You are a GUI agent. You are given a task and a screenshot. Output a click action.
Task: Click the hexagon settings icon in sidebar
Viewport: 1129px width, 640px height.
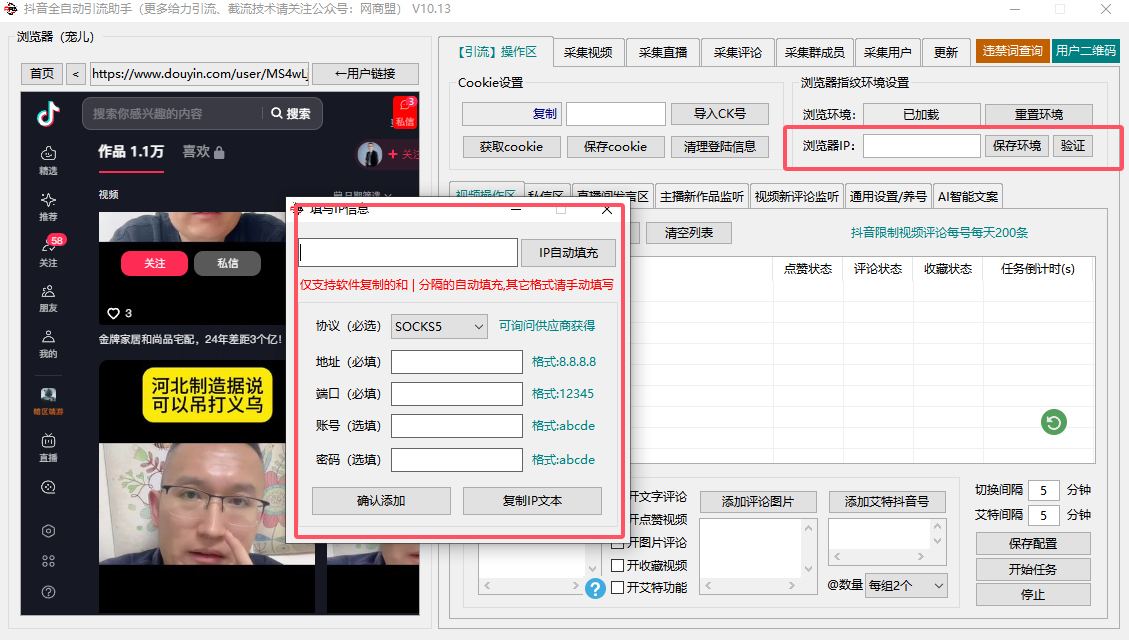[x=48, y=531]
